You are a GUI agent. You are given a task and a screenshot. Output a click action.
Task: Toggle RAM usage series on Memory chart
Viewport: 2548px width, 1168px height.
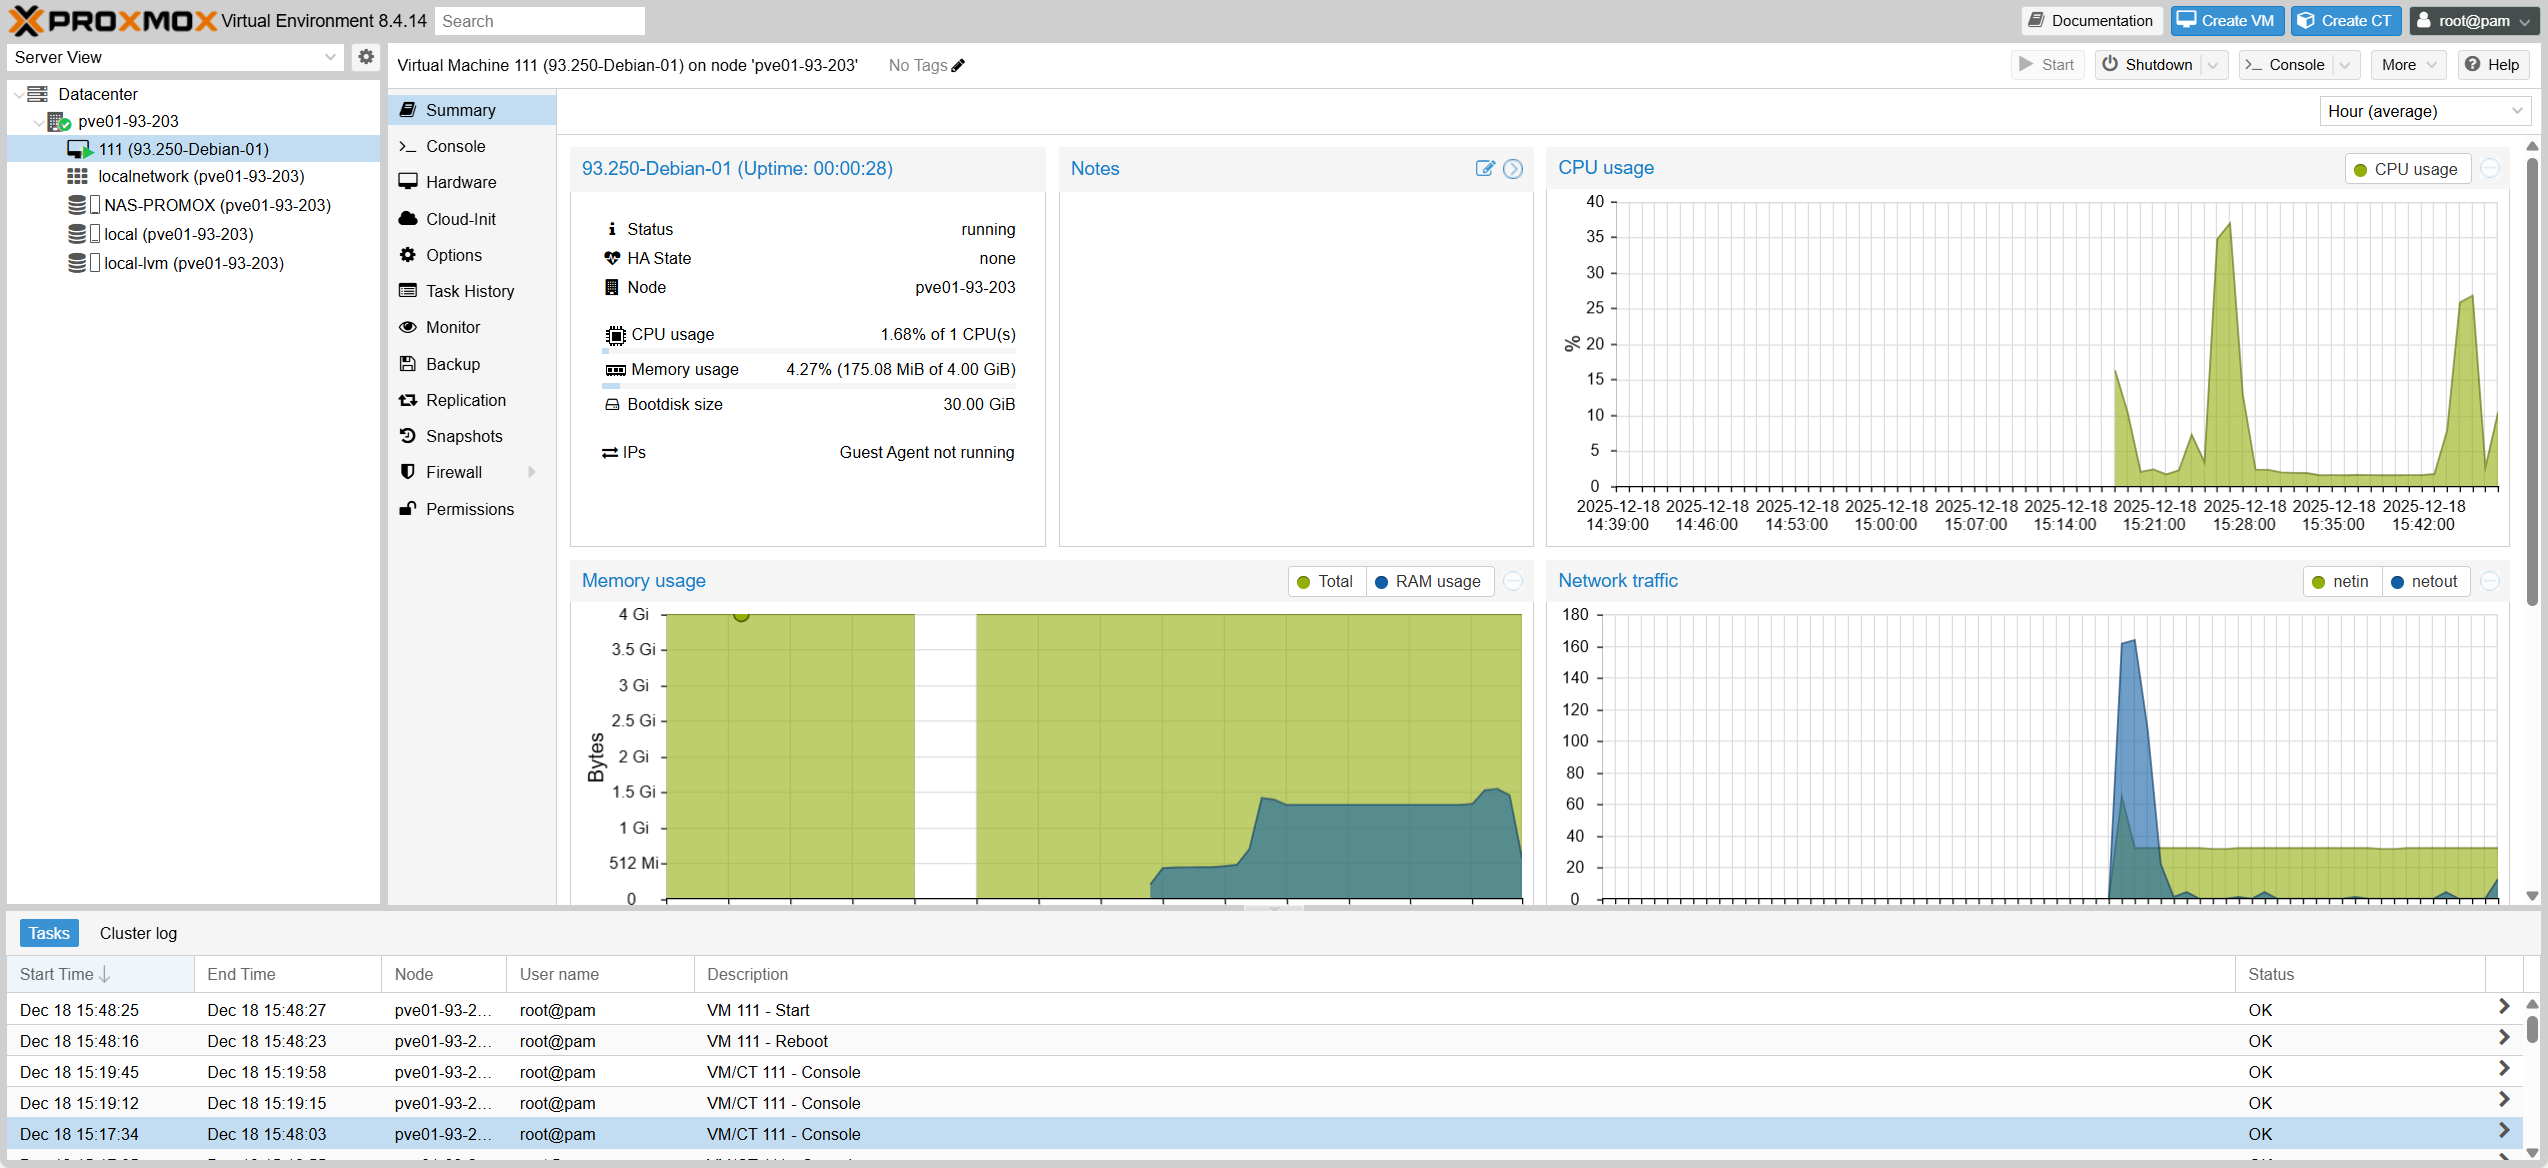[x=1429, y=581]
